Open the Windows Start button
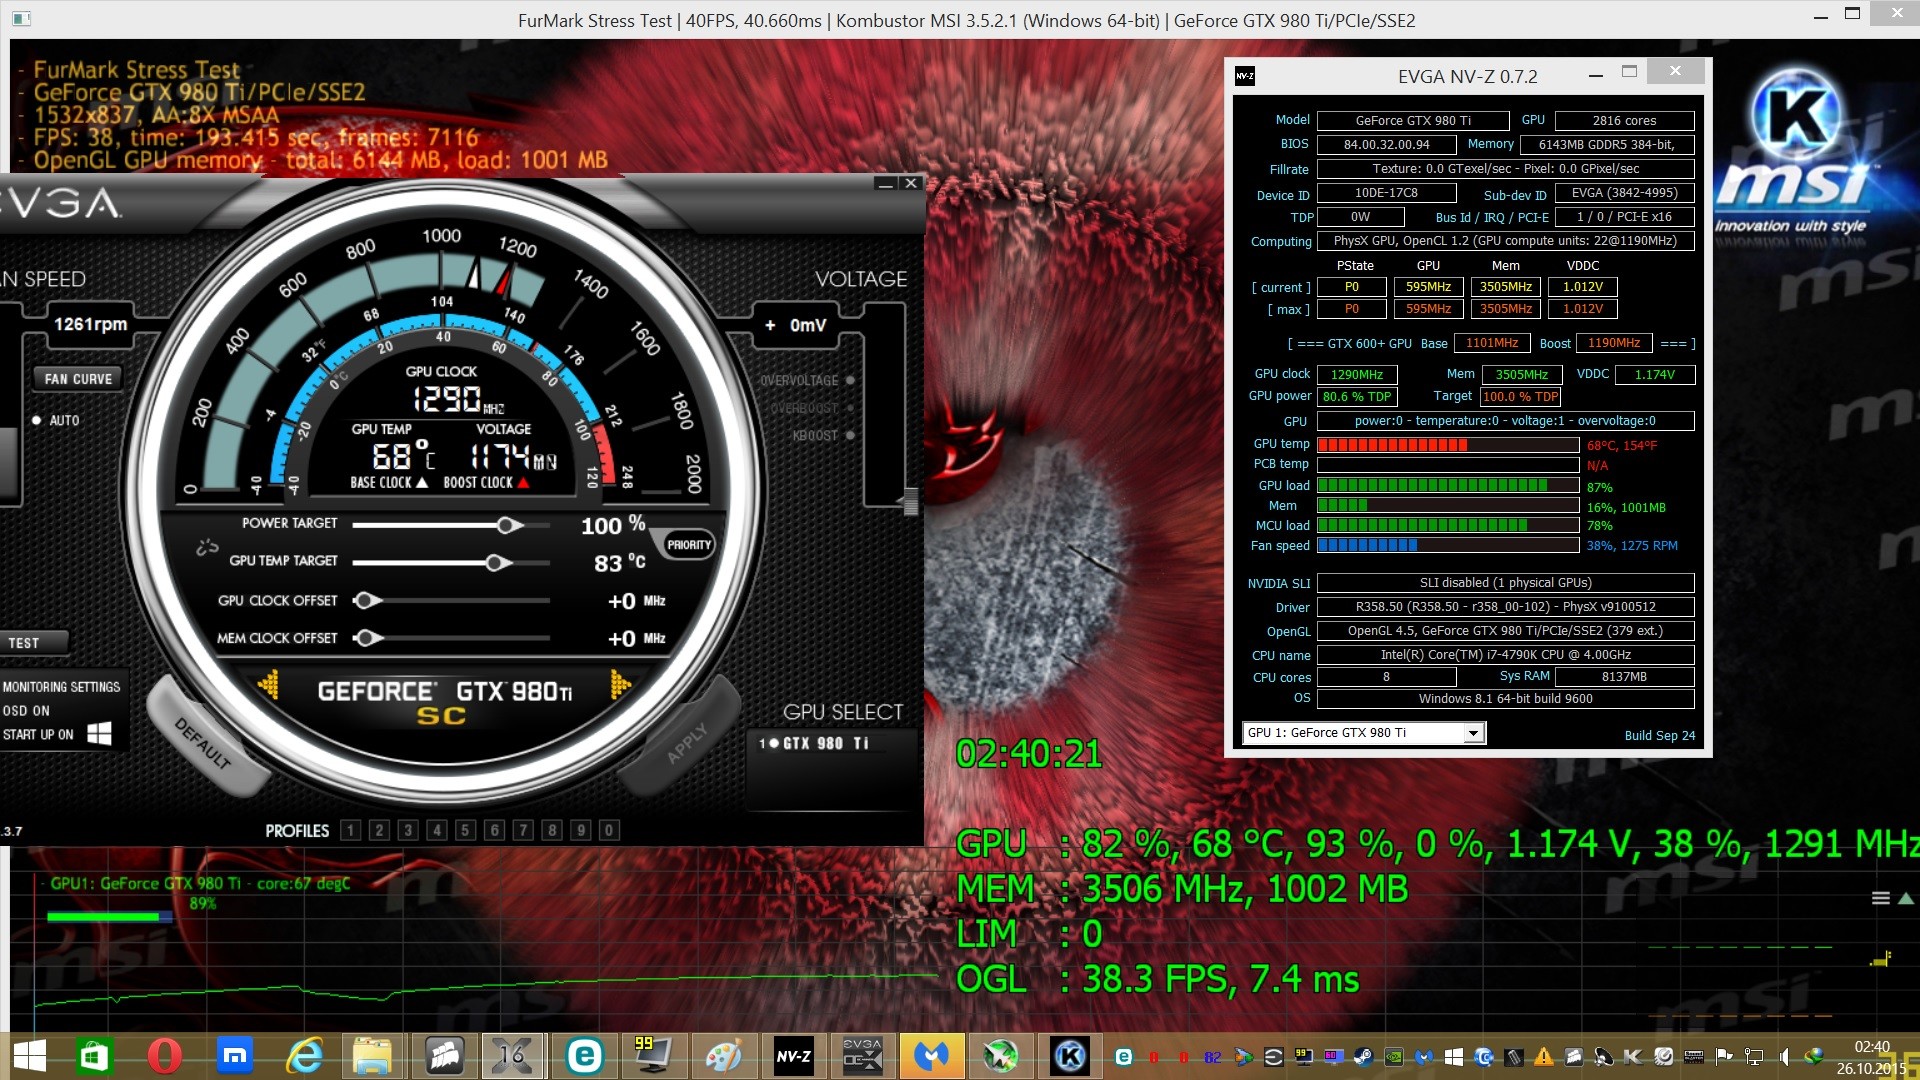The height and width of the screenshot is (1080, 1920). [30, 1056]
